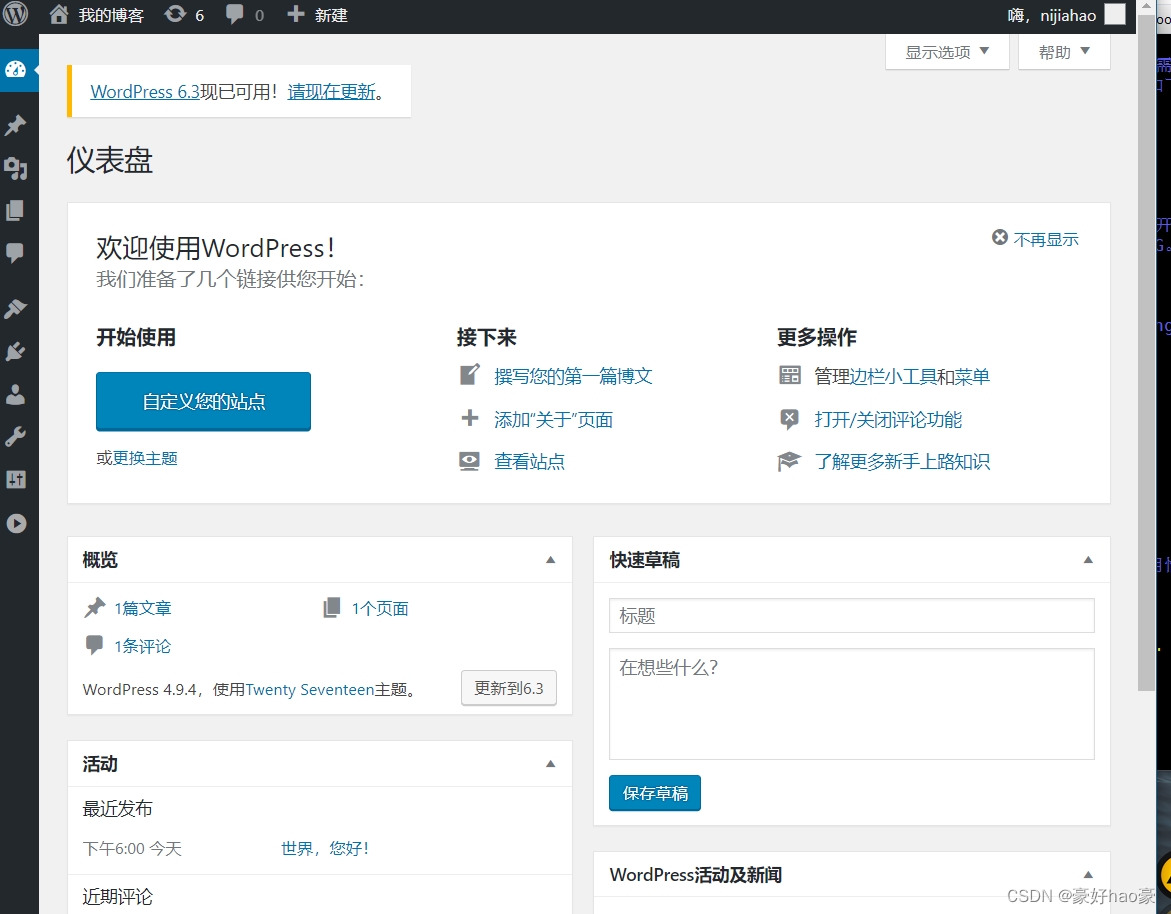Click the home icon for 我的博客
Screen dimensions: 1171x914
[x=59, y=14]
